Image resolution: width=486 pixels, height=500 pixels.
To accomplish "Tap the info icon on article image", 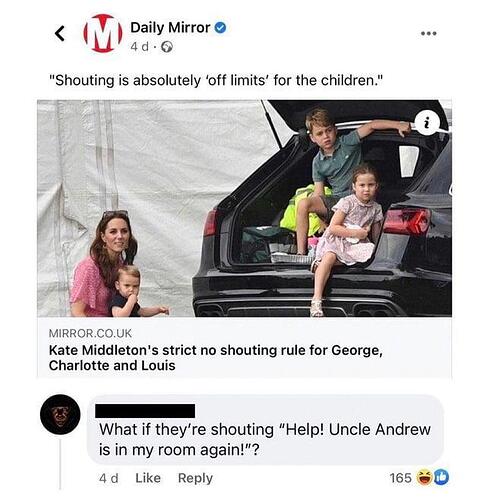I will pyautogui.click(x=427, y=123).
